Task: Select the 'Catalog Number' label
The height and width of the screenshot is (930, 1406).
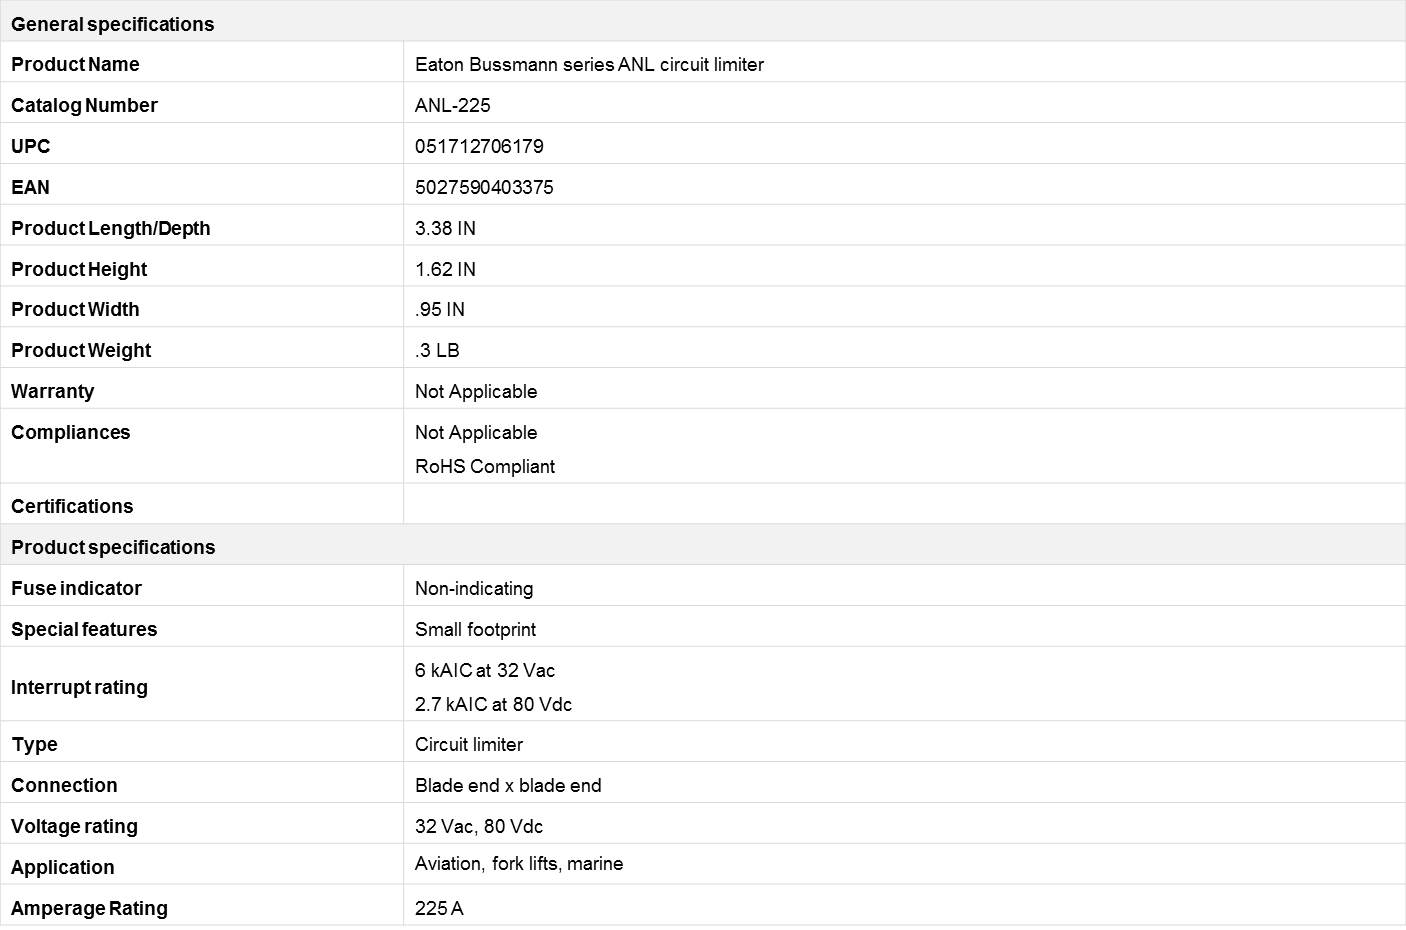Action: [84, 105]
